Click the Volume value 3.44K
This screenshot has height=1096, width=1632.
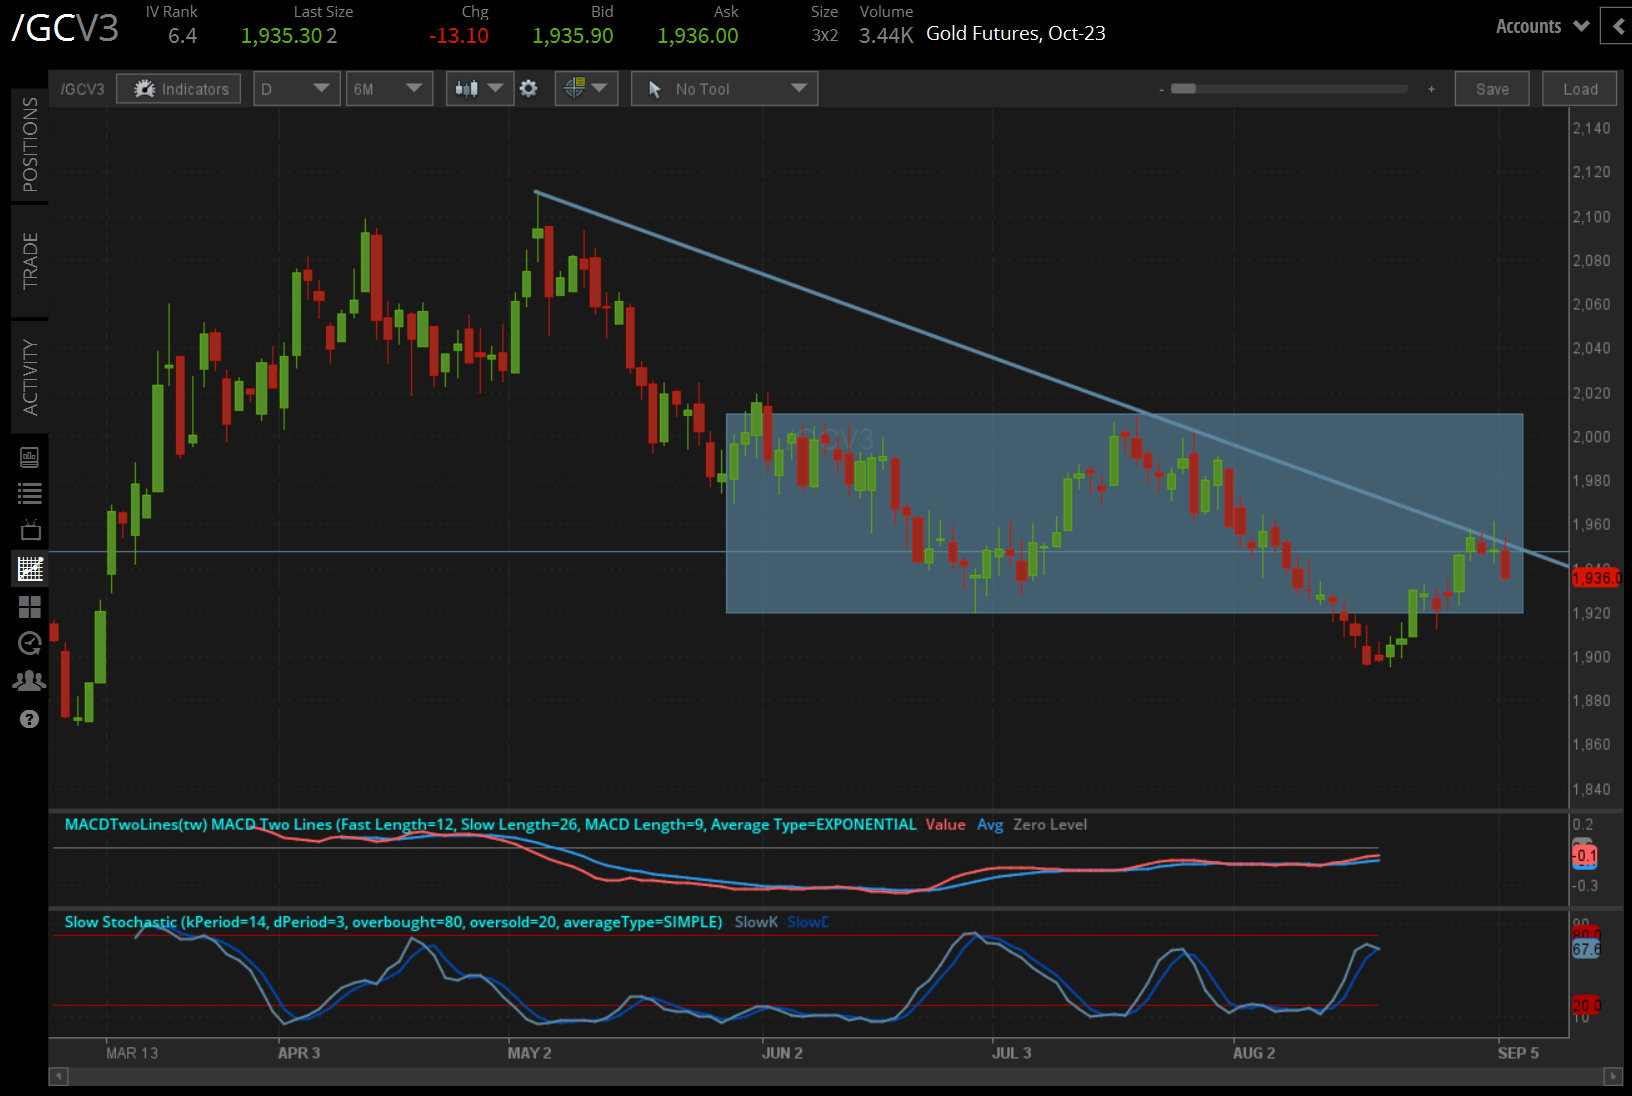click(x=886, y=36)
